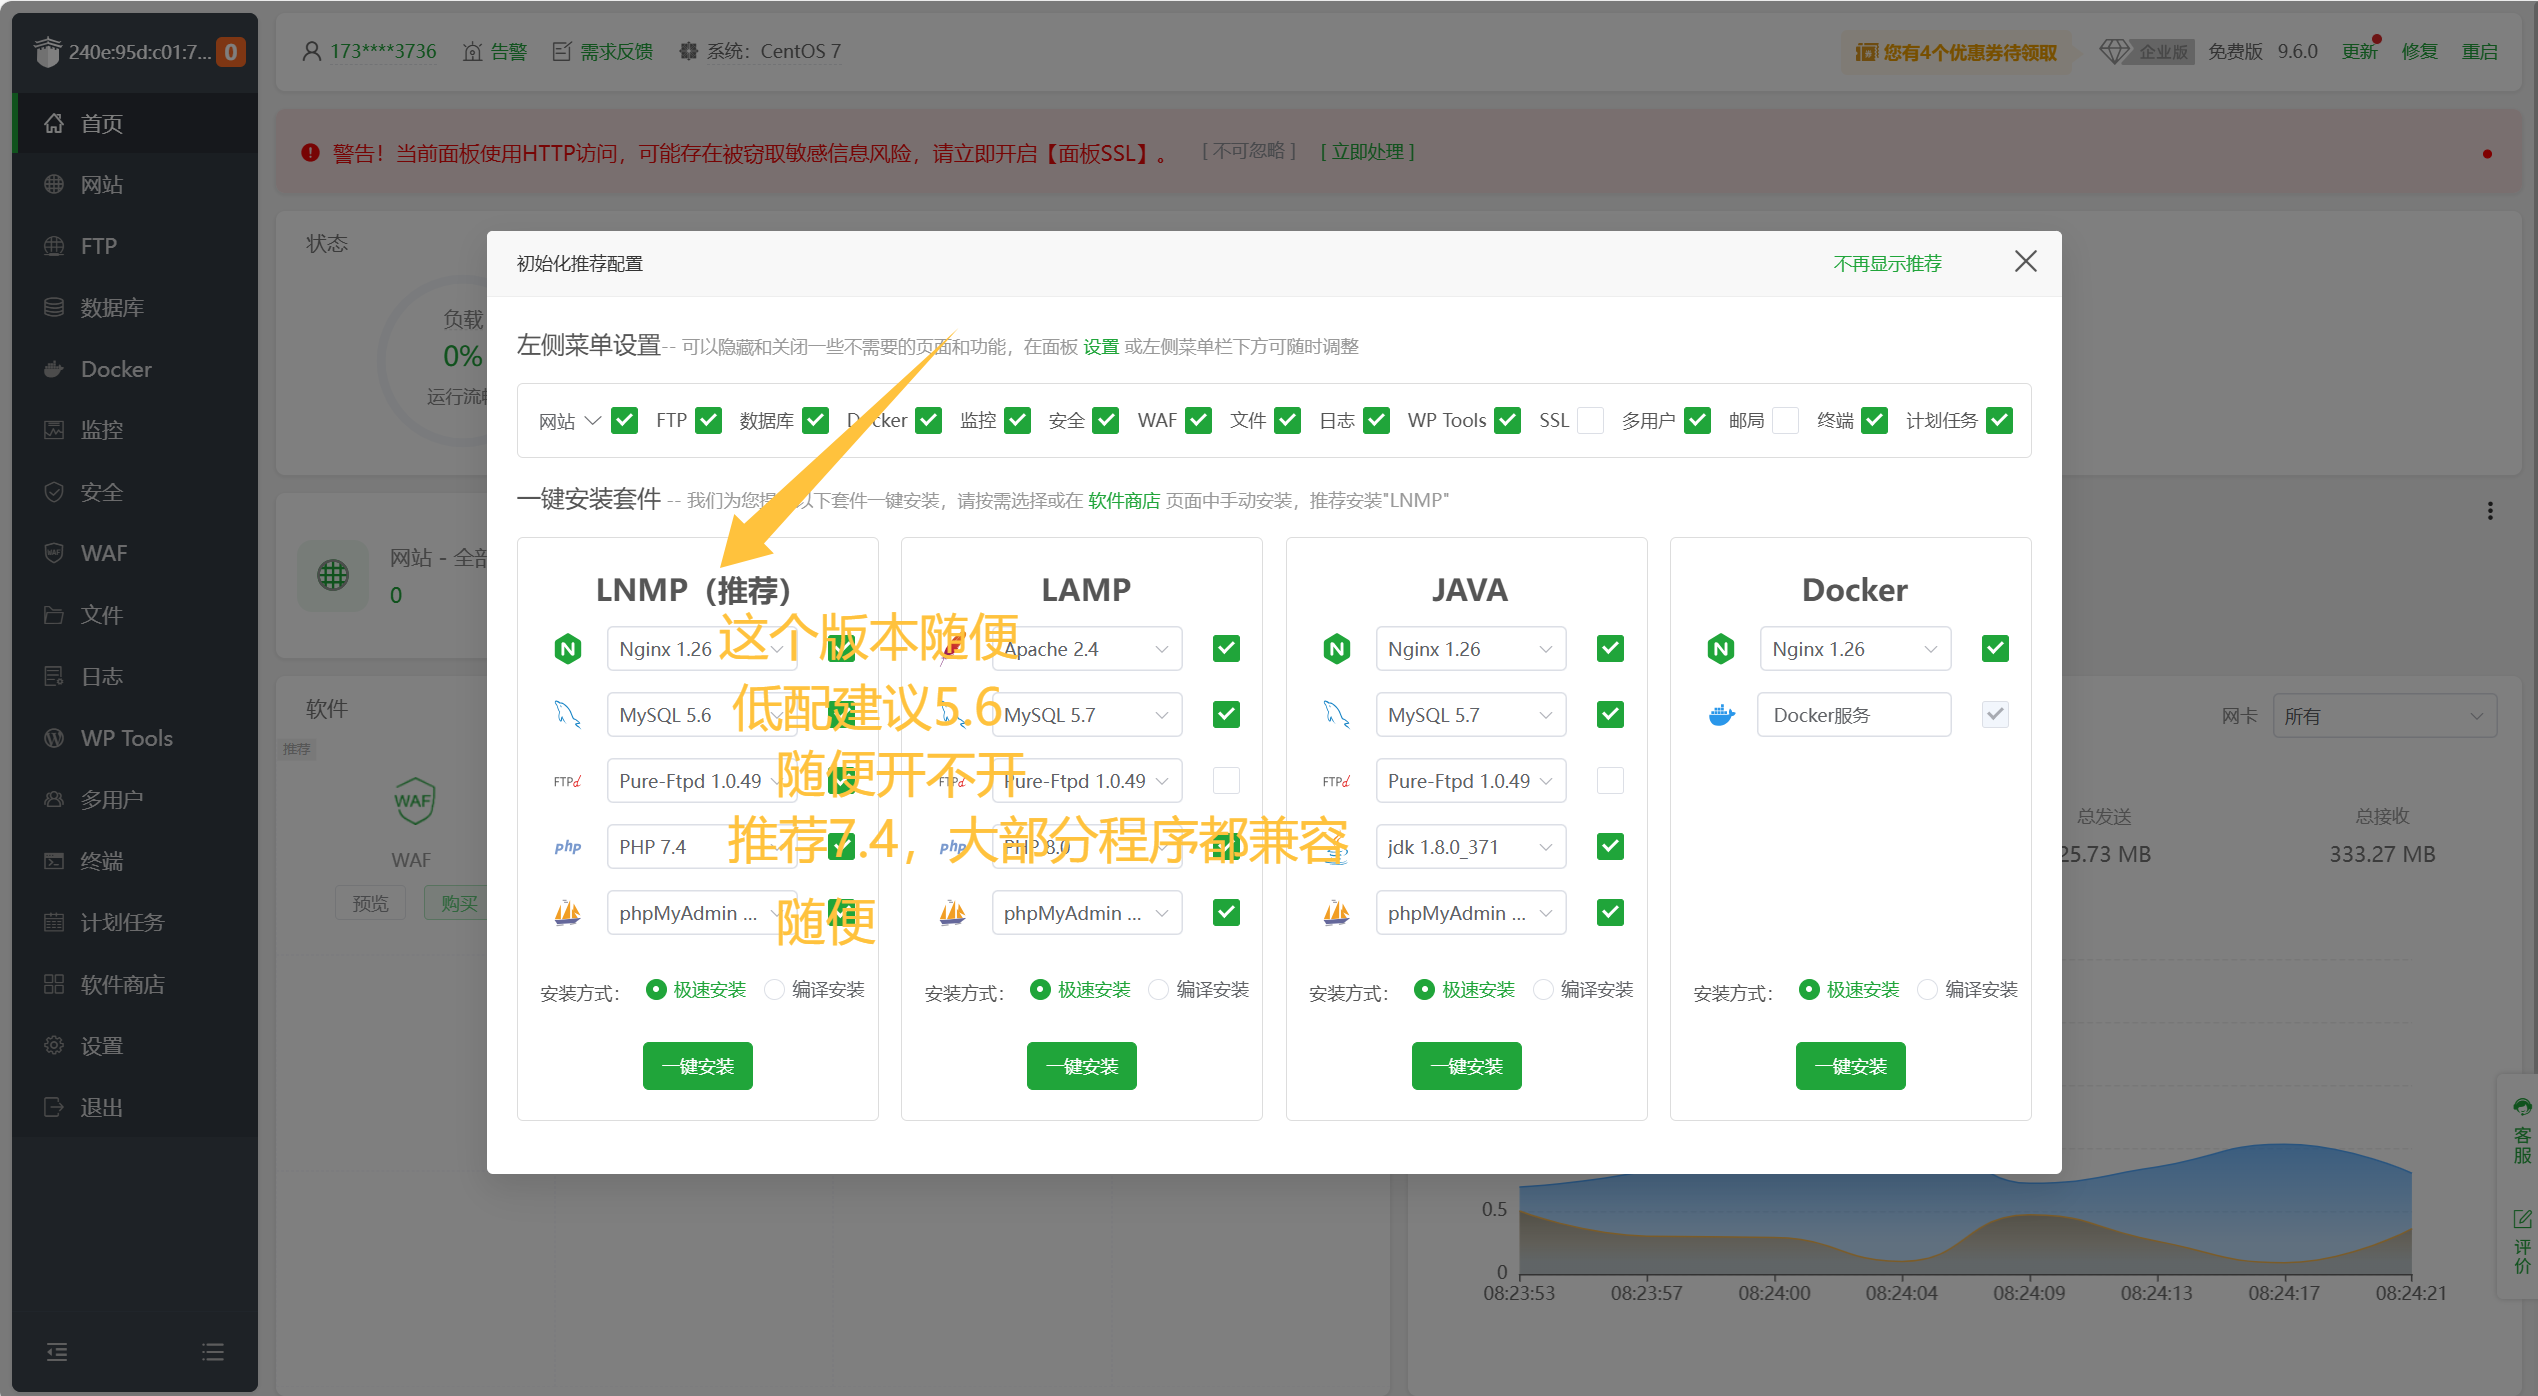The width and height of the screenshot is (2538, 1396).
Task: Enable the 邮局 mail checkbox
Action: click(x=1785, y=420)
